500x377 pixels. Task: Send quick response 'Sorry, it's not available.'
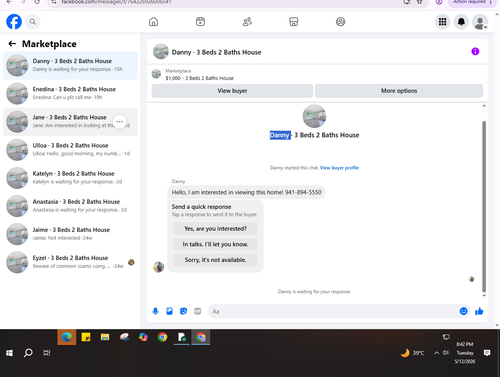tap(215, 260)
